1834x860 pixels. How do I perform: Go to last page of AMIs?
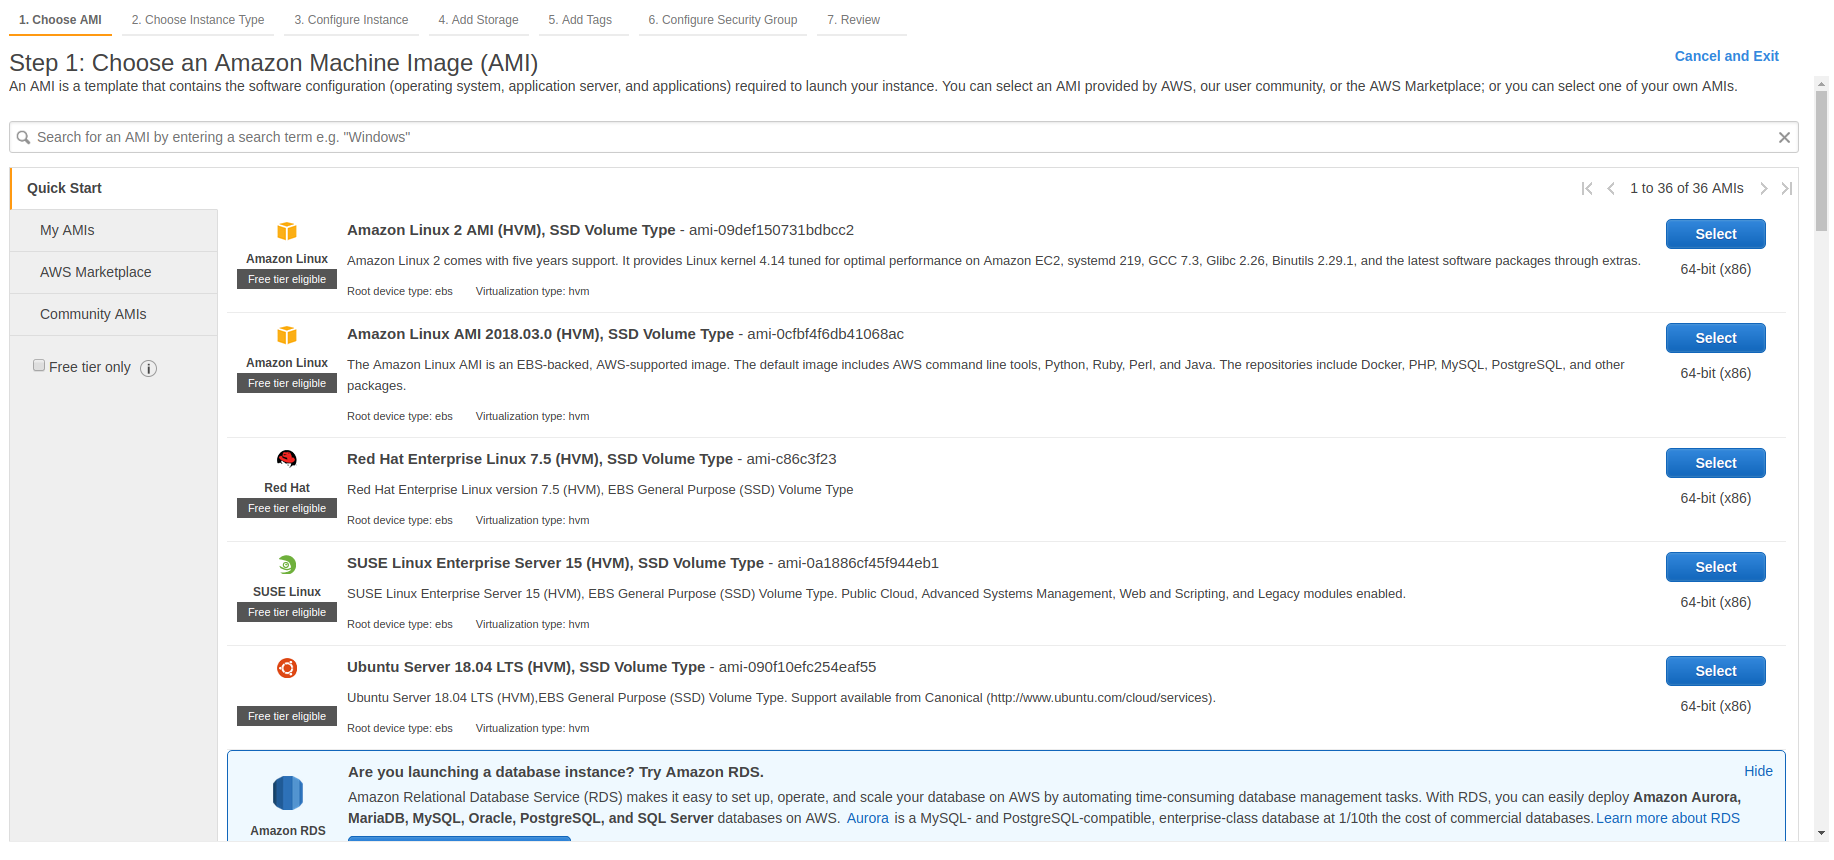click(1787, 188)
